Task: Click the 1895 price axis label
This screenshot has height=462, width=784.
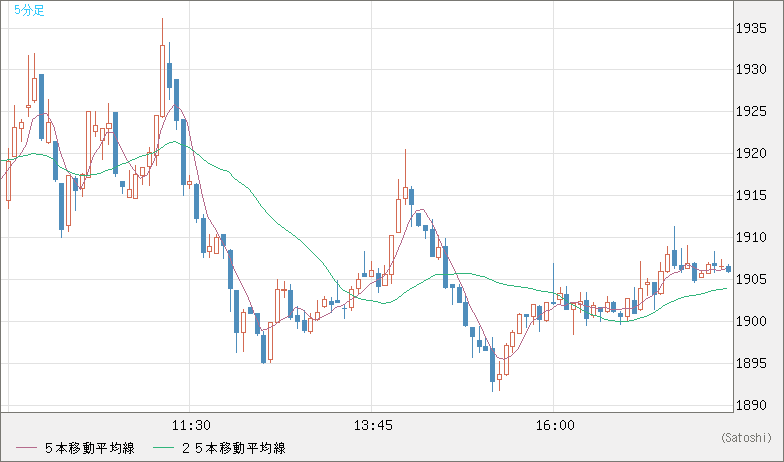Action: [751, 363]
